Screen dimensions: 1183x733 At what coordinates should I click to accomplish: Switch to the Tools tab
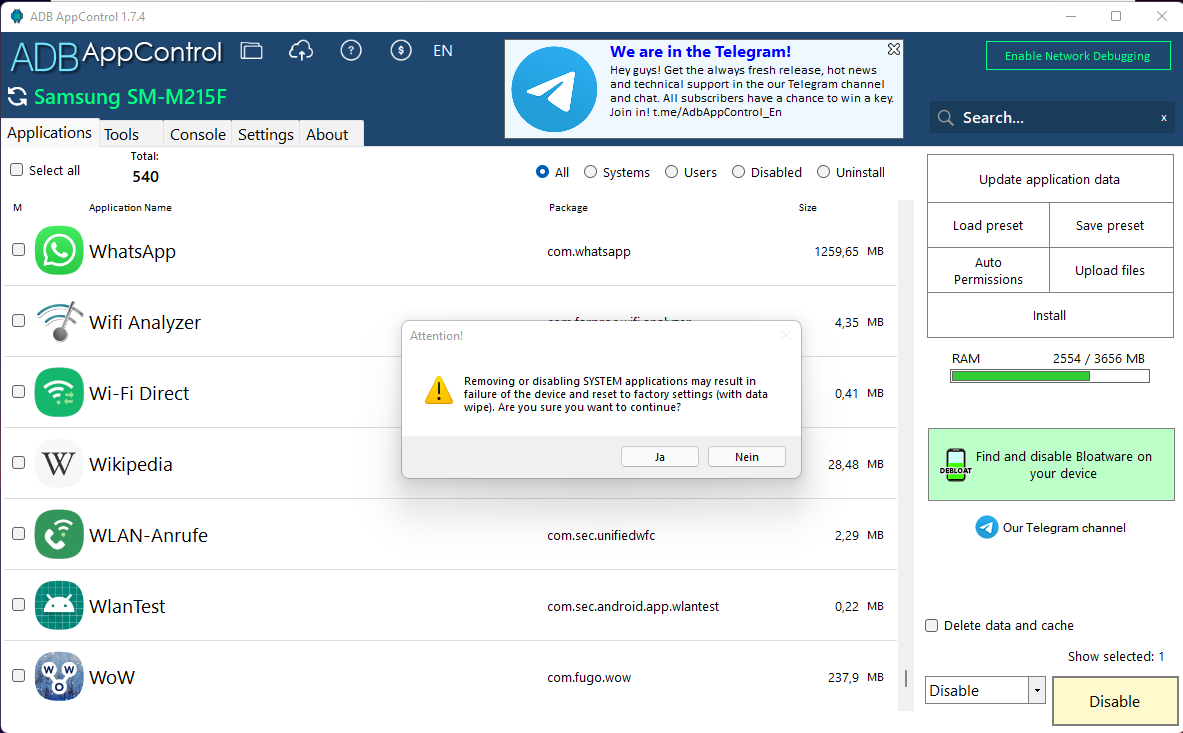click(131, 134)
